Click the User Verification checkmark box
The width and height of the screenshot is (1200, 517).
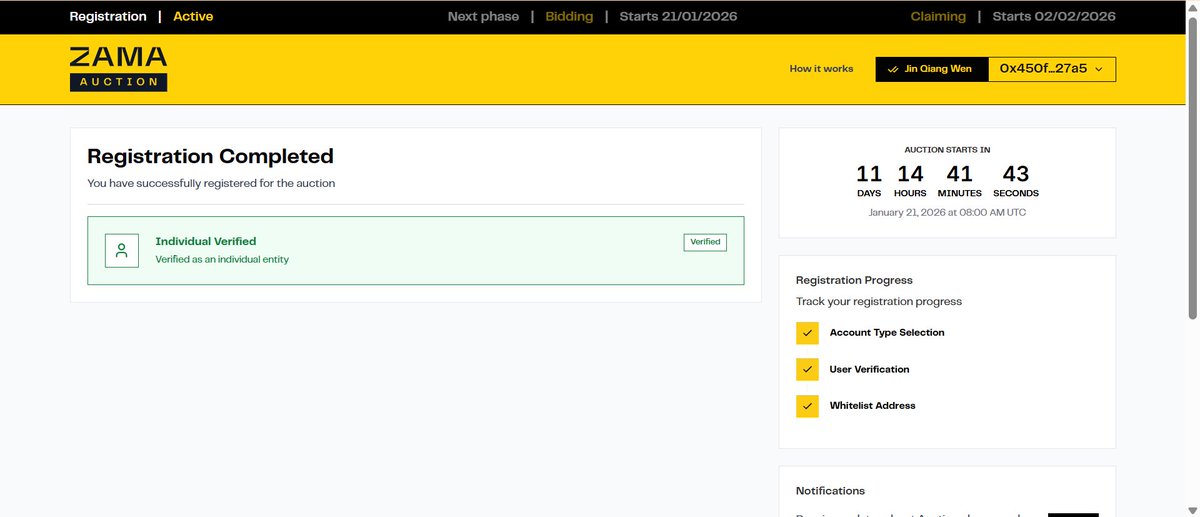[807, 370]
